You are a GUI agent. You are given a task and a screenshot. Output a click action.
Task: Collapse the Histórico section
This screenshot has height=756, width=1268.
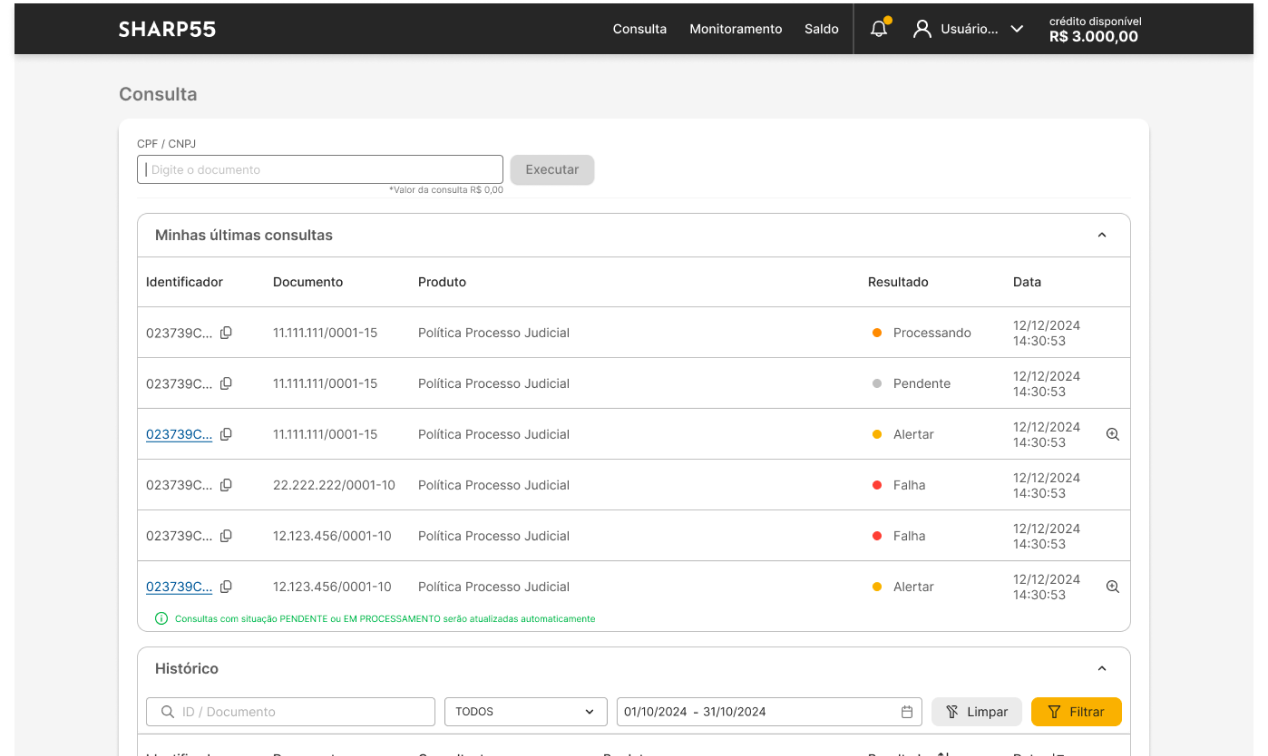(x=1102, y=669)
